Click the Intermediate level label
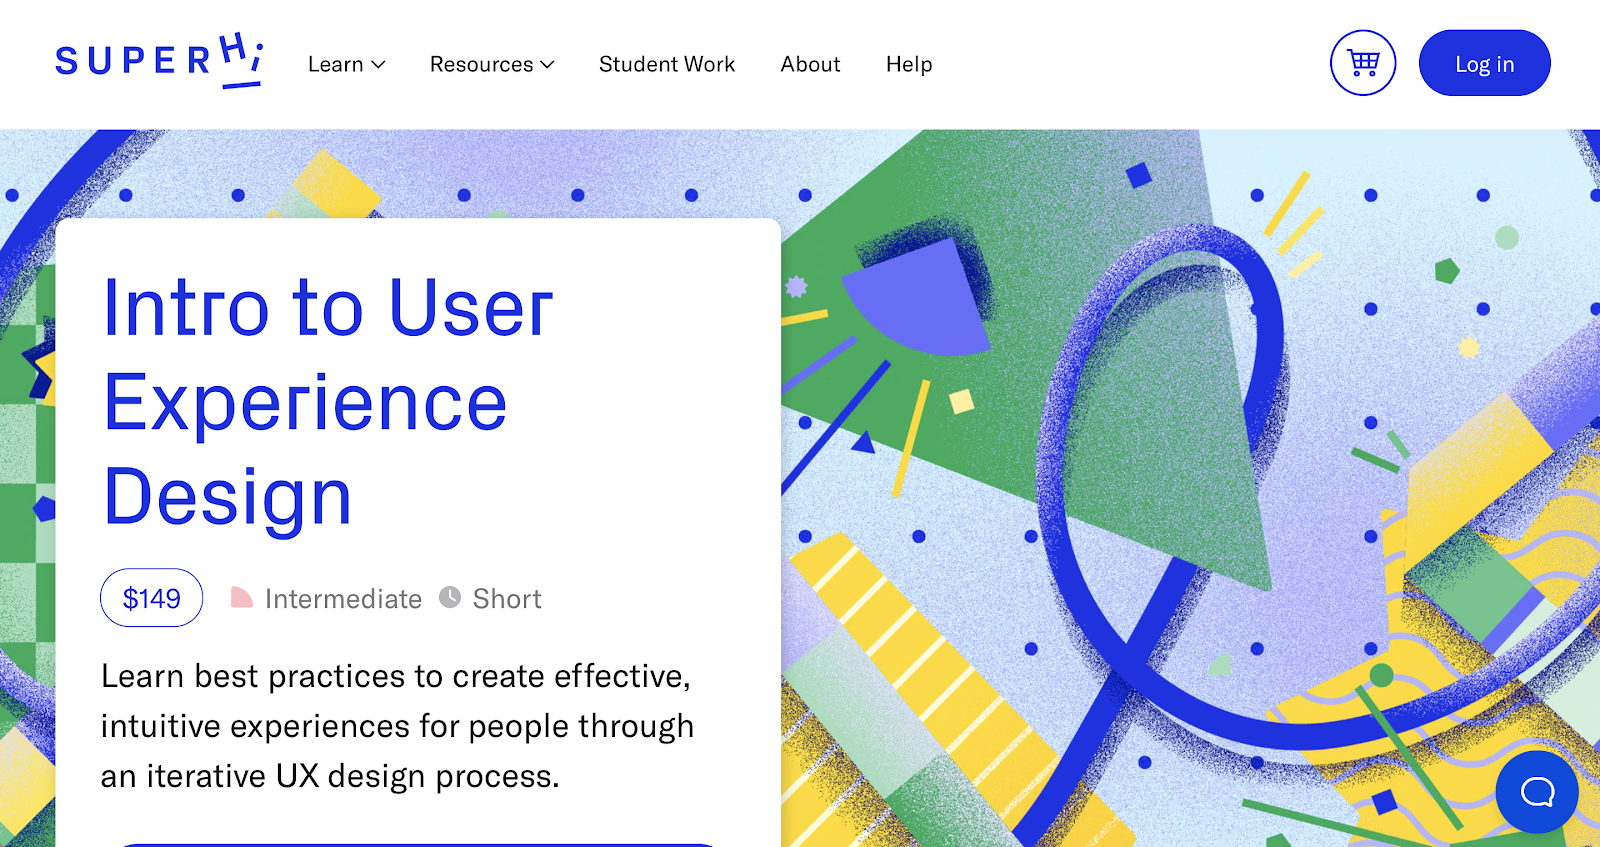 click(343, 599)
